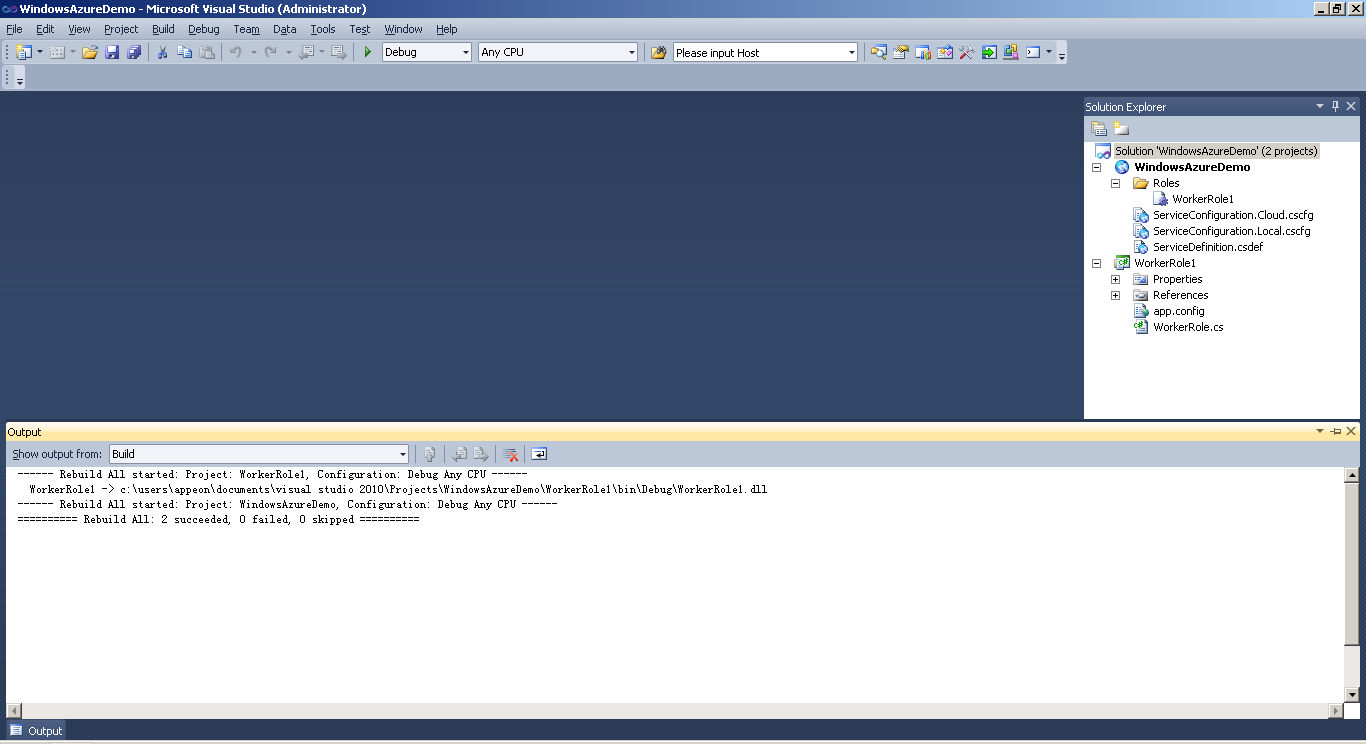This screenshot has height=744, width=1366.
Task: Open the Debug menu
Action: (204, 29)
